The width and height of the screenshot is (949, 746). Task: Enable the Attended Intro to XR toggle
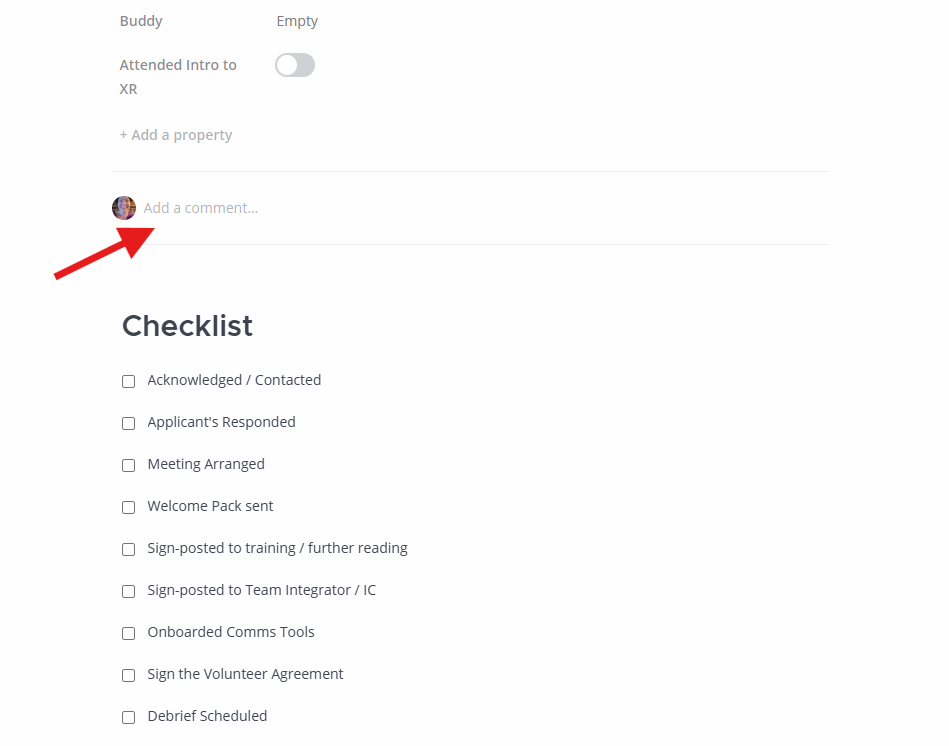click(294, 64)
